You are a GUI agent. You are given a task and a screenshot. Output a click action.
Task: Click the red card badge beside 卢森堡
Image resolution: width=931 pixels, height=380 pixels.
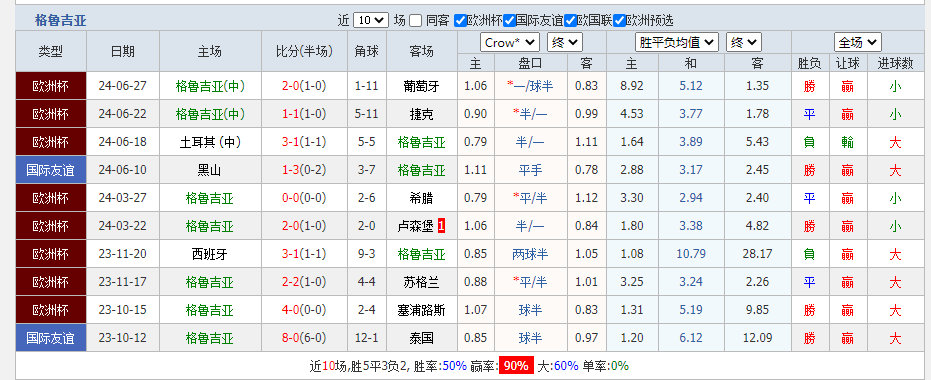tap(441, 226)
